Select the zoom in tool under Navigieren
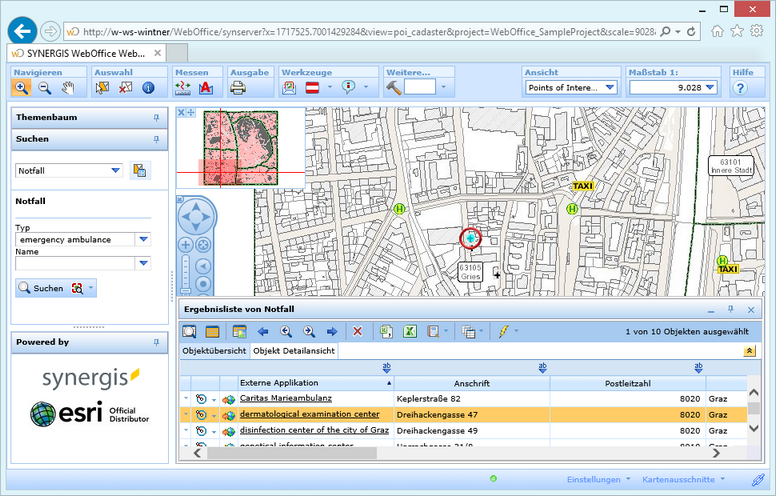 [x=21, y=88]
